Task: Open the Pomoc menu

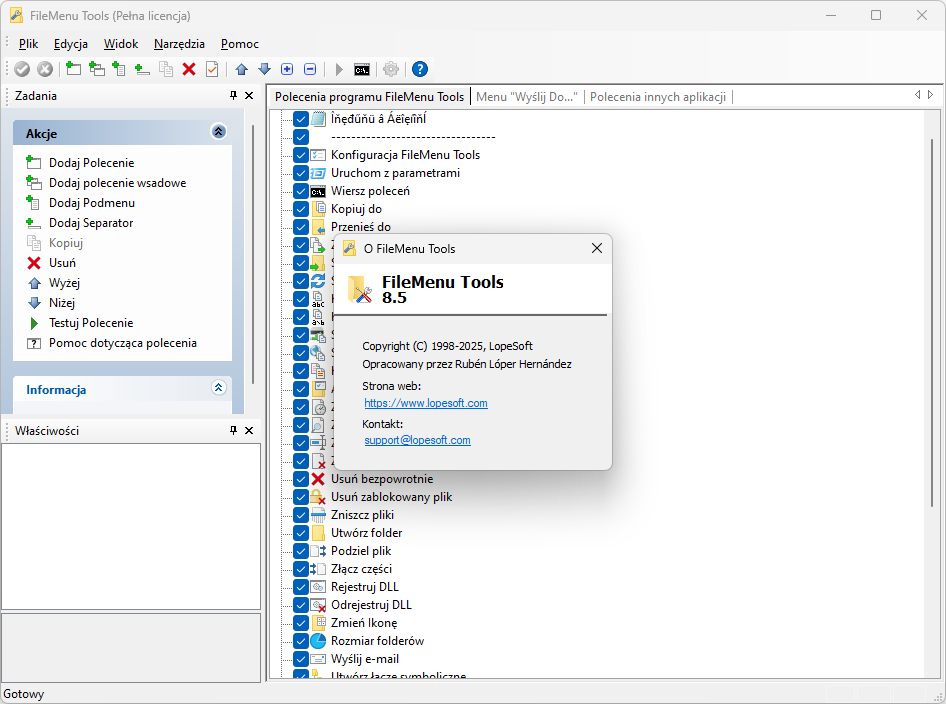Action: pos(240,43)
